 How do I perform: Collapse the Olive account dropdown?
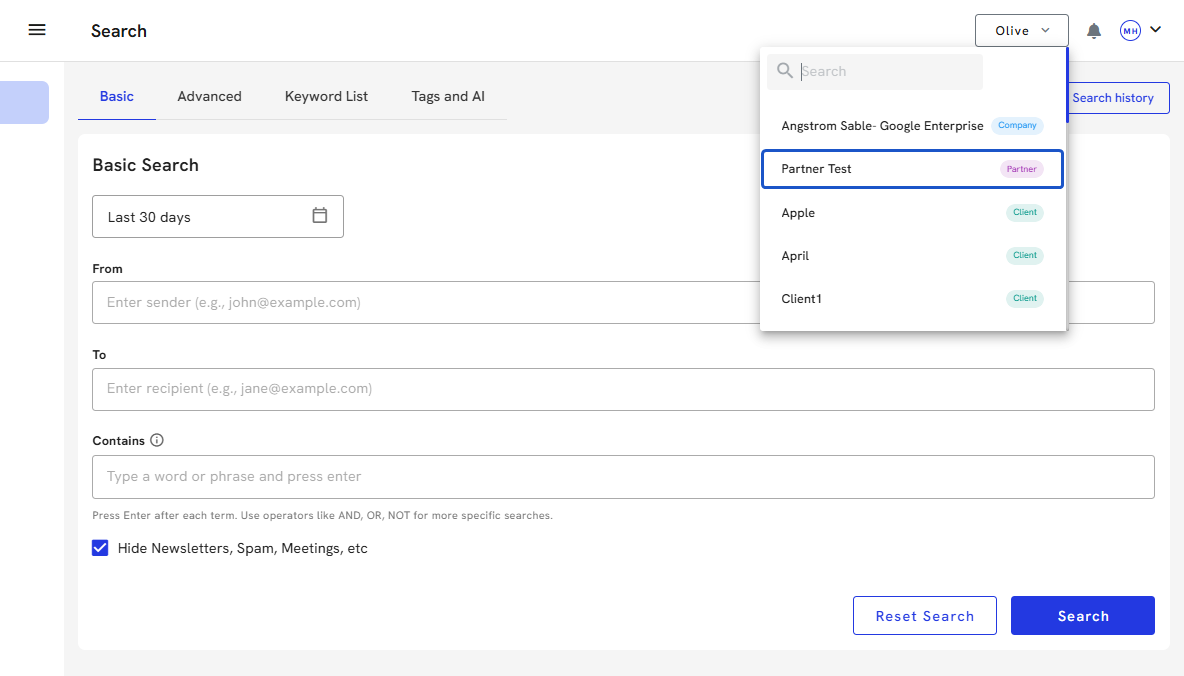[x=1021, y=31]
